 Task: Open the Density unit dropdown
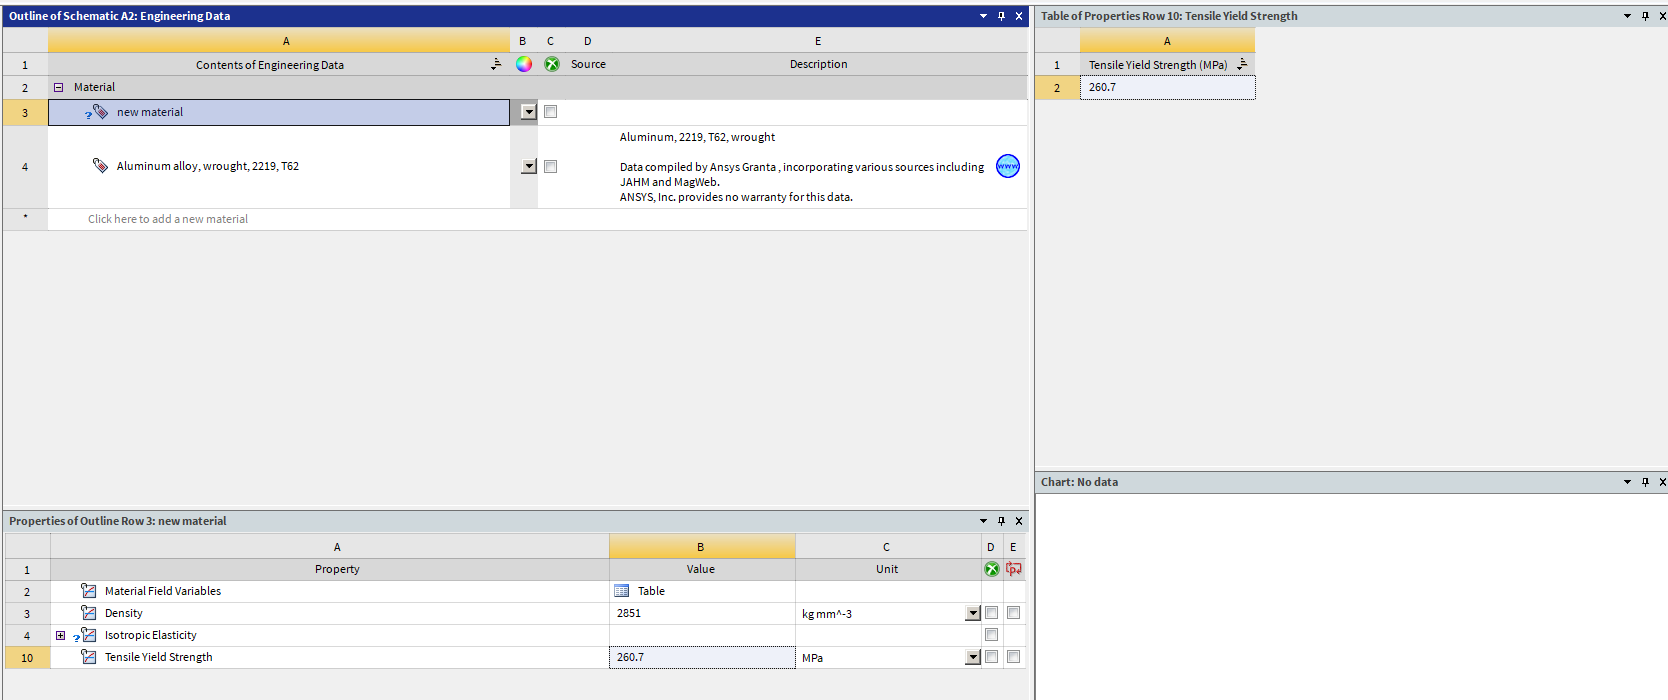coord(972,614)
